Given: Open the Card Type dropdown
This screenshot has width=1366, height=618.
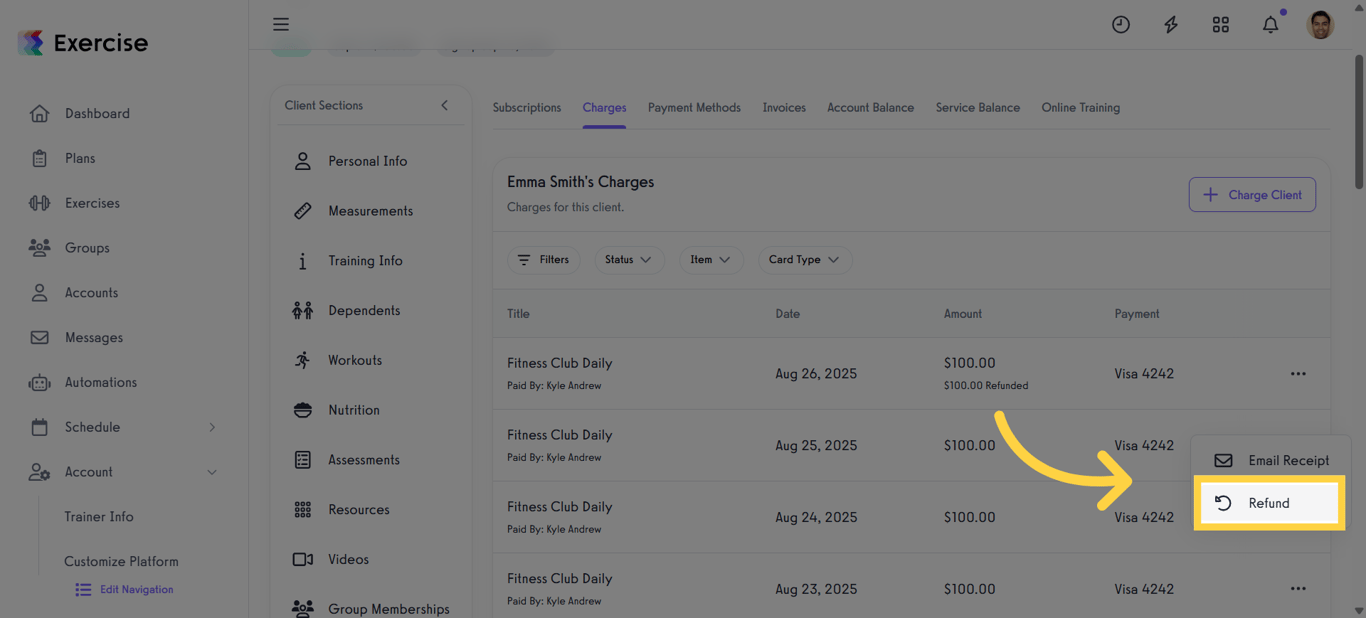Looking at the screenshot, I should coord(804,260).
